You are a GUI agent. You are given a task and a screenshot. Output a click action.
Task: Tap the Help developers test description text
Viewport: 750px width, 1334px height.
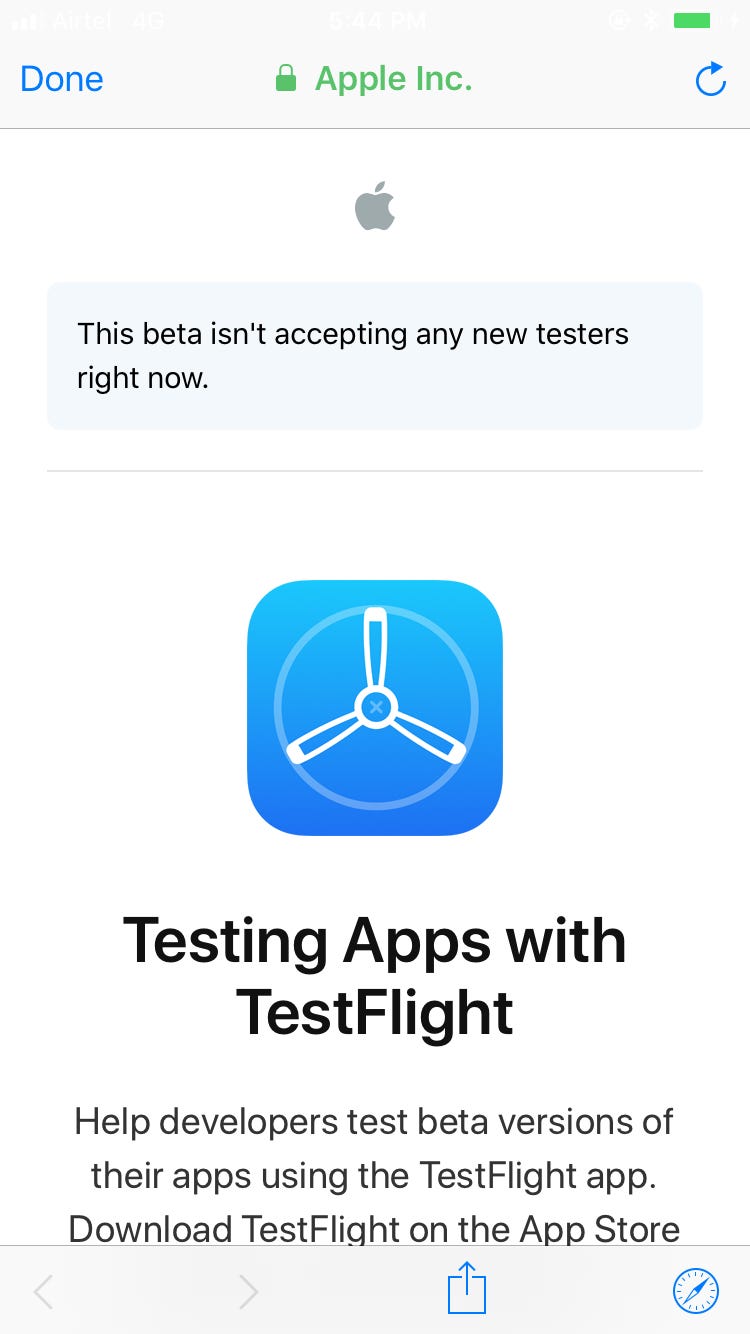[375, 1148]
